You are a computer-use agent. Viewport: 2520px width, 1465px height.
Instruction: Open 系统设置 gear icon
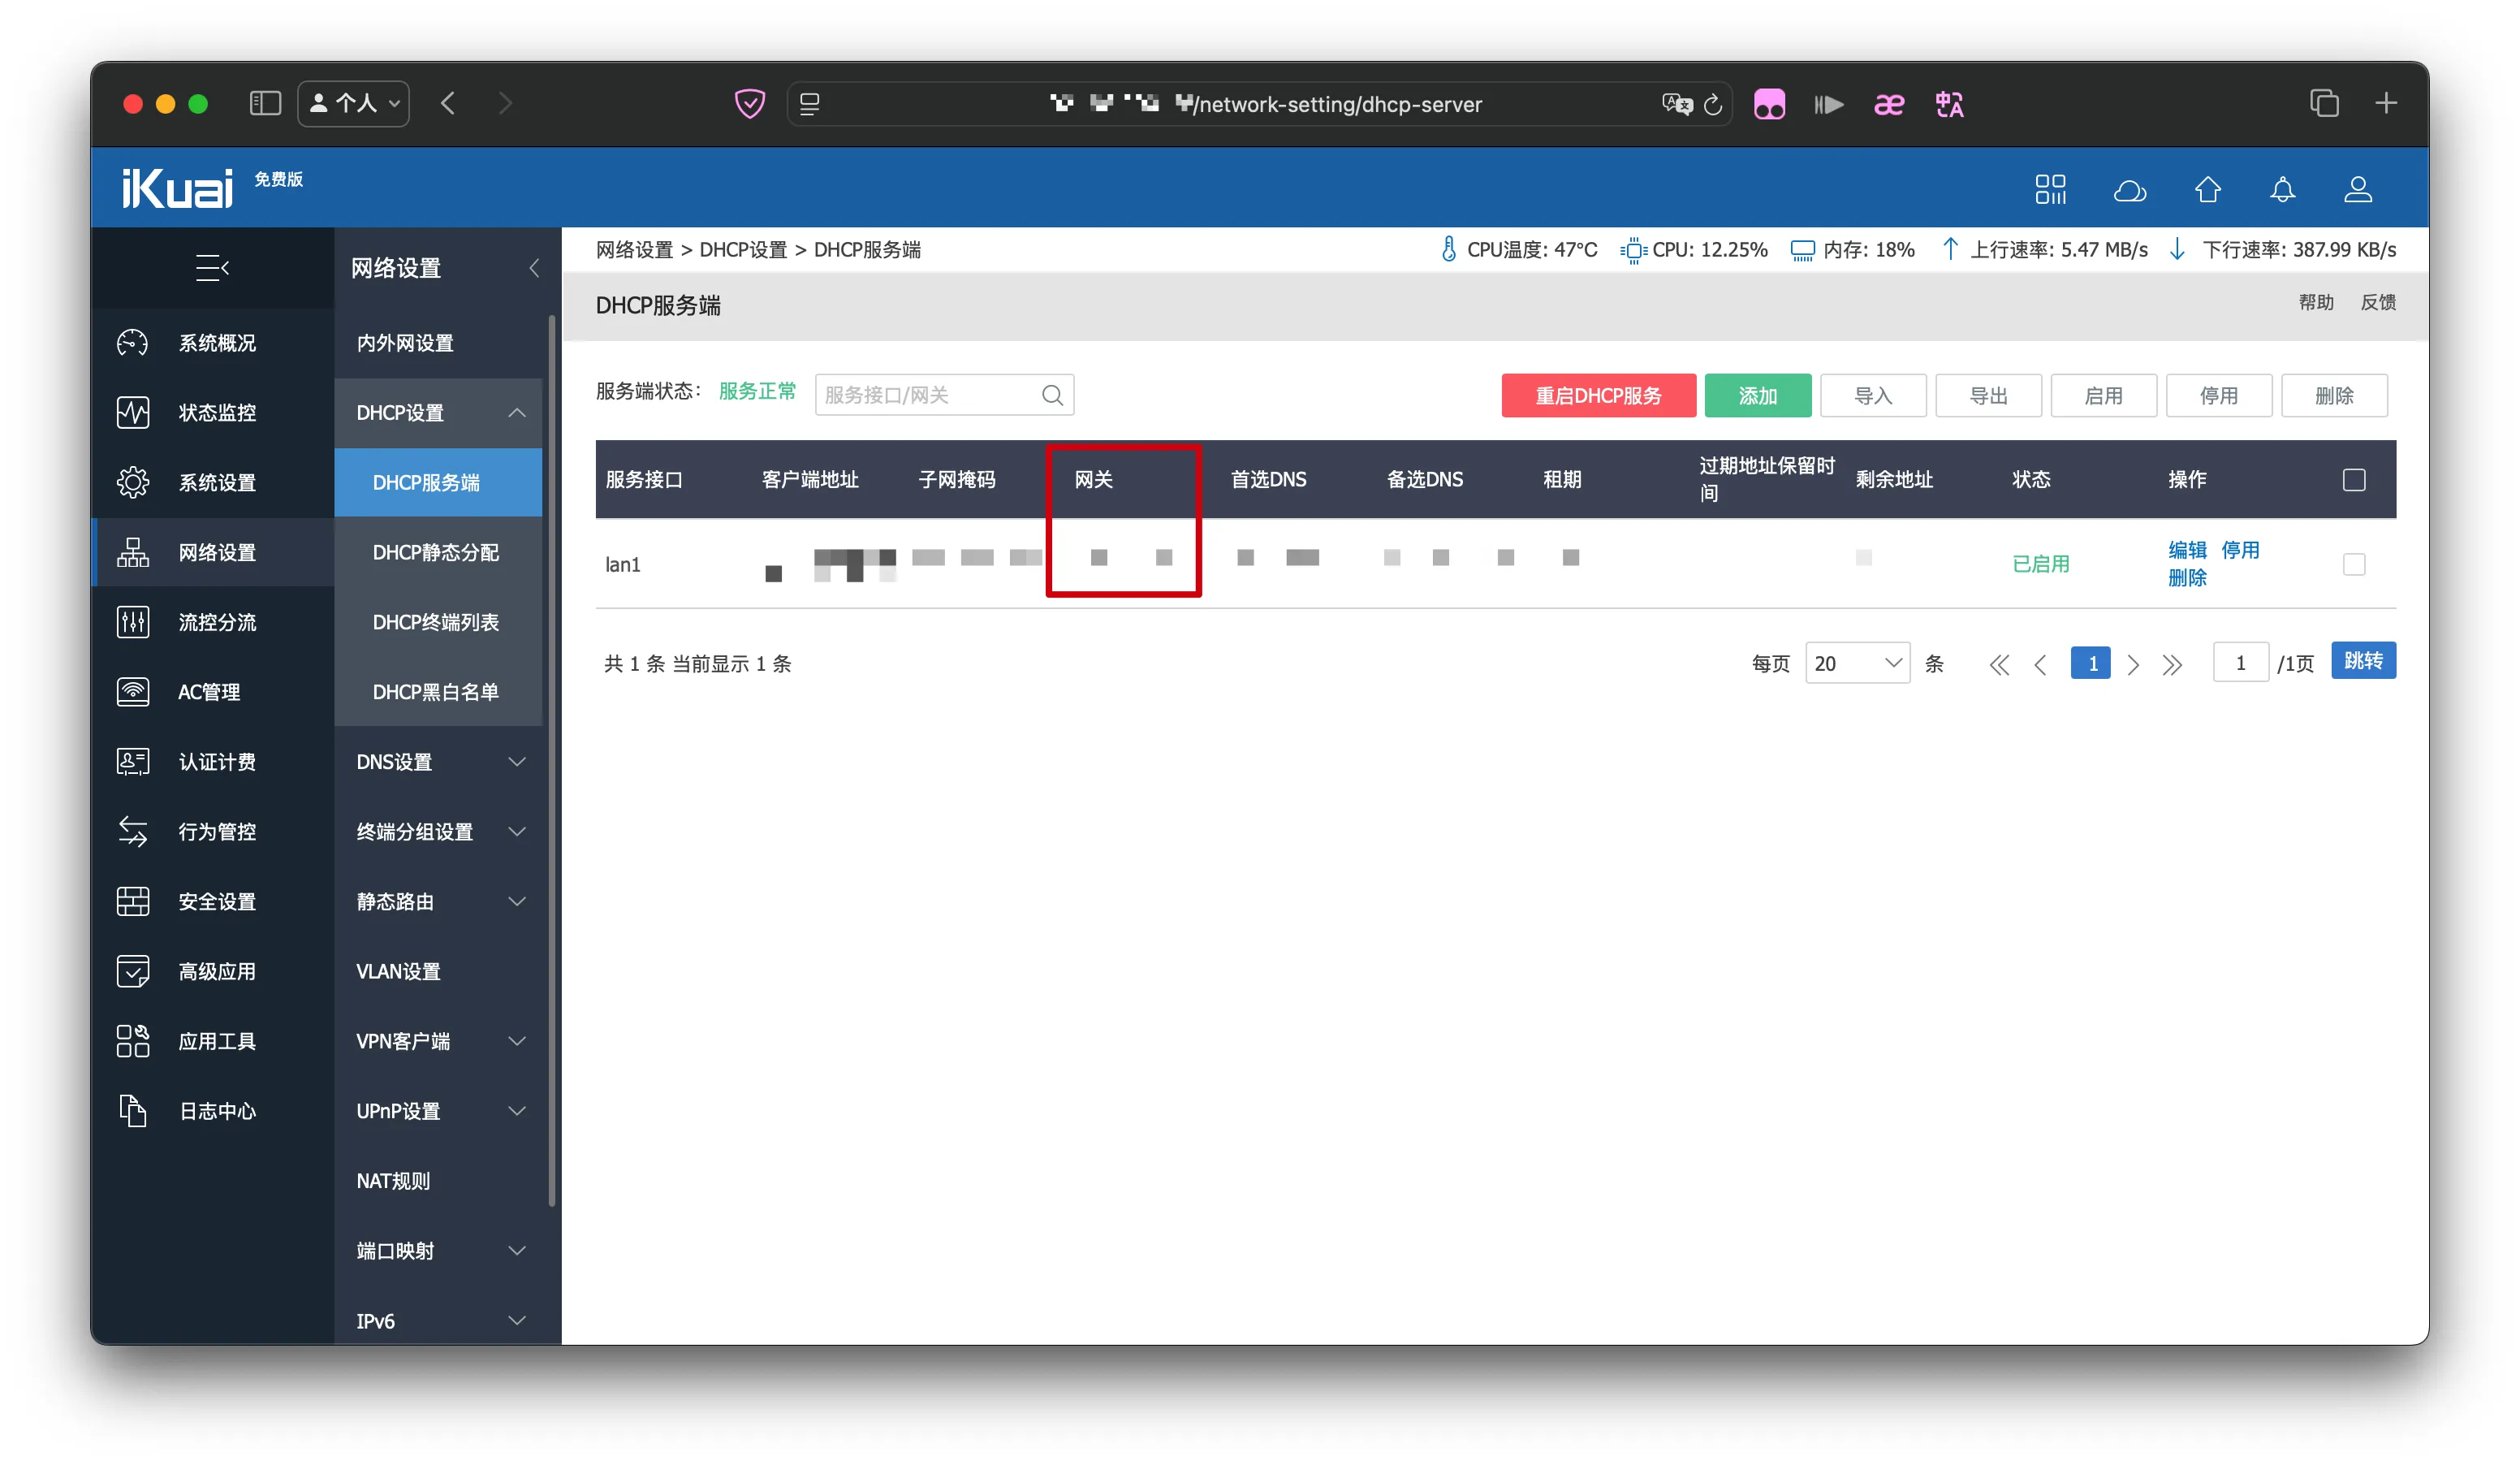pyautogui.click(x=133, y=483)
